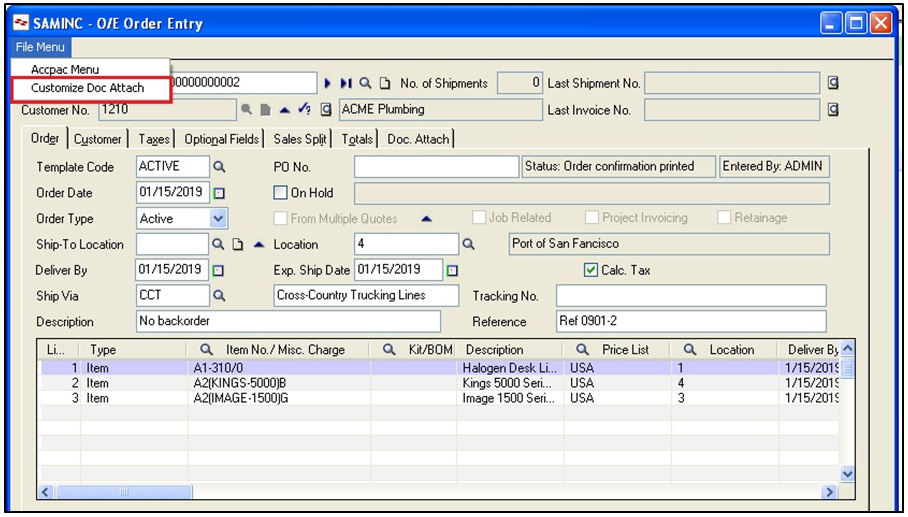Screen dimensions: 908x517
Task: Expand the Order Type dropdown
Action: [x=218, y=218]
